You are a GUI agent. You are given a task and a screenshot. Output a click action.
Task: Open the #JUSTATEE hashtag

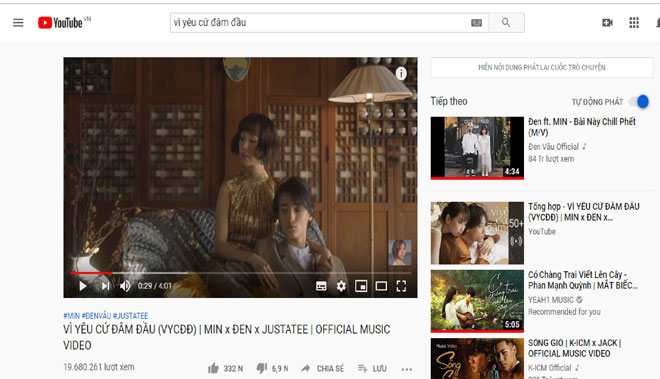[130, 315]
